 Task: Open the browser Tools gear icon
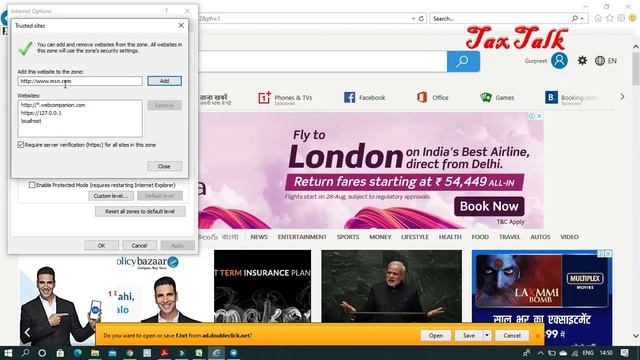tap(621, 18)
